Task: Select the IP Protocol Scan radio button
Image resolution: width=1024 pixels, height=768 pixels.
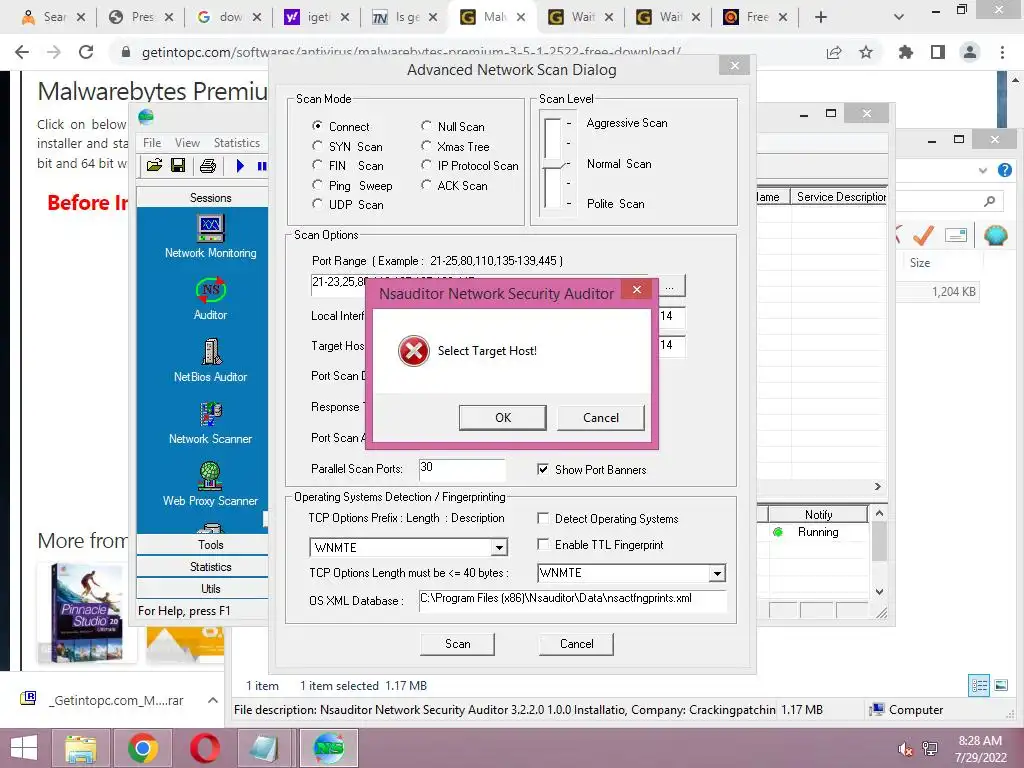Action: [x=426, y=165]
